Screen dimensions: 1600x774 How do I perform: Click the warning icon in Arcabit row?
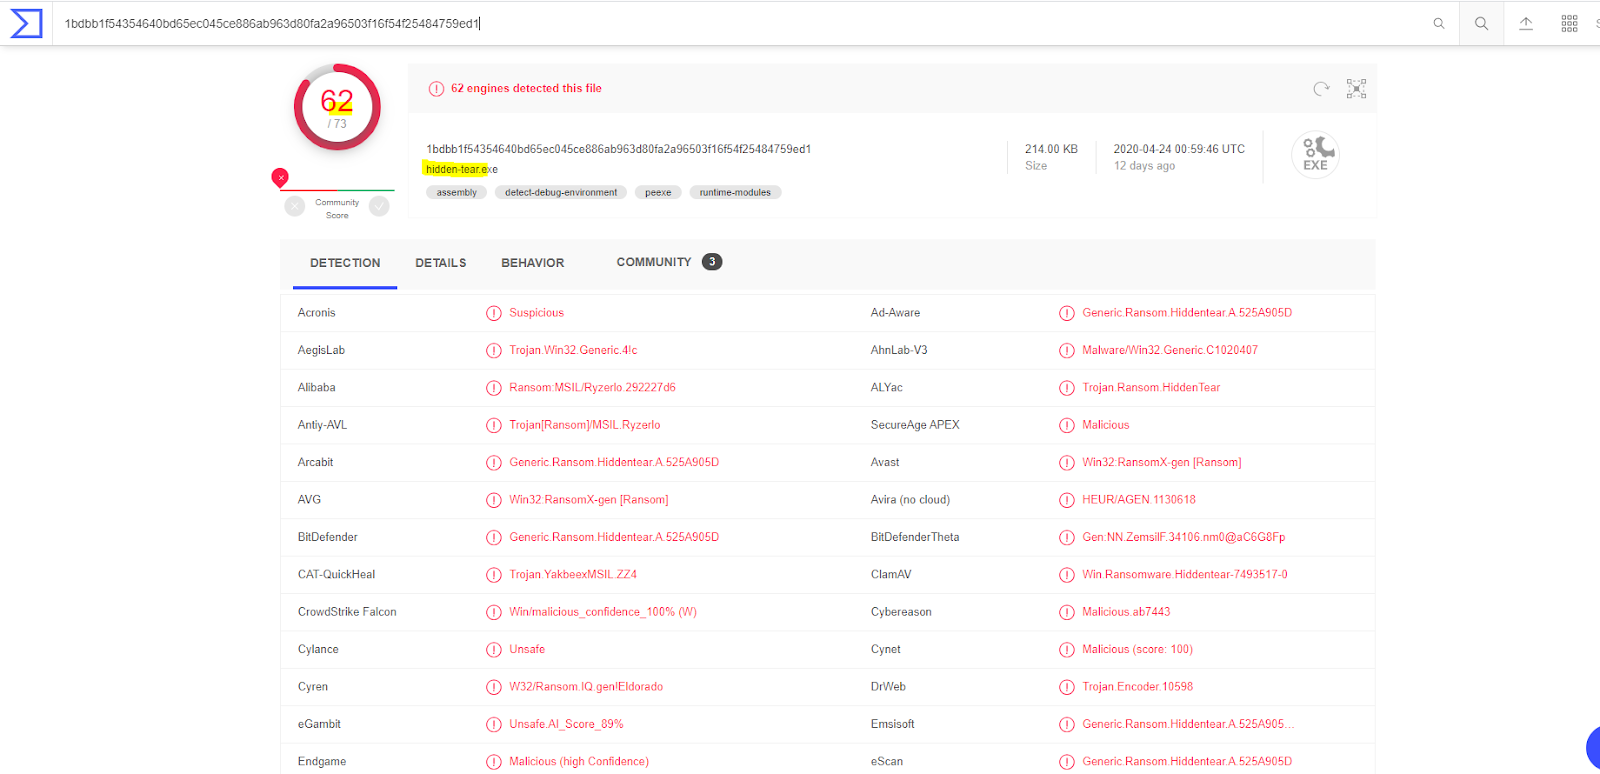tap(494, 462)
